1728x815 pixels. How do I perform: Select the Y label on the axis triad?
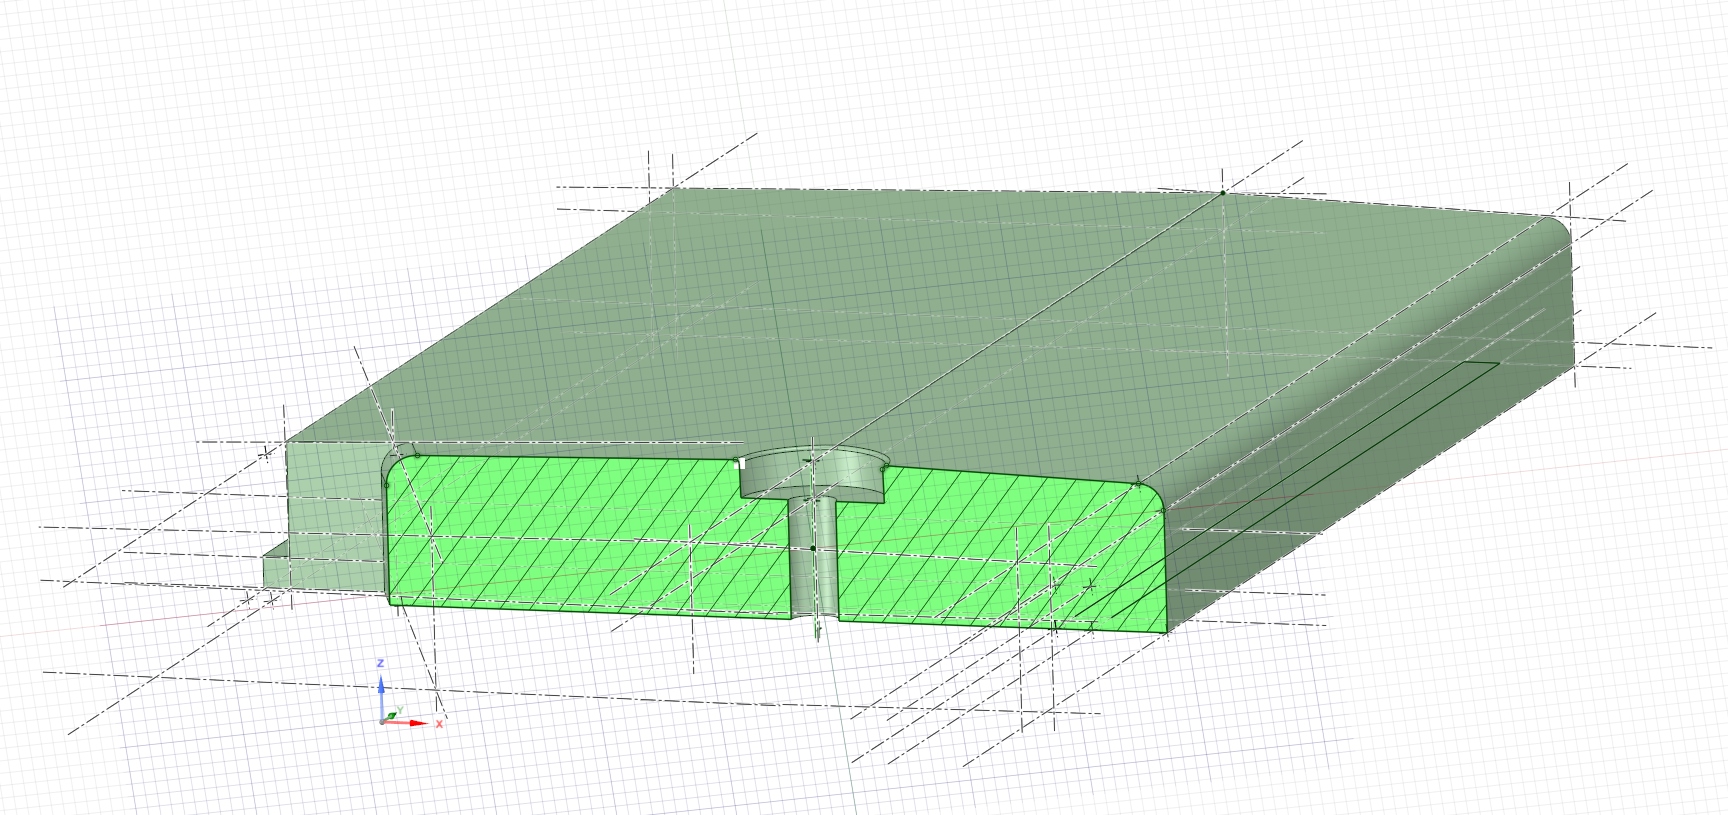coord(400,711)
